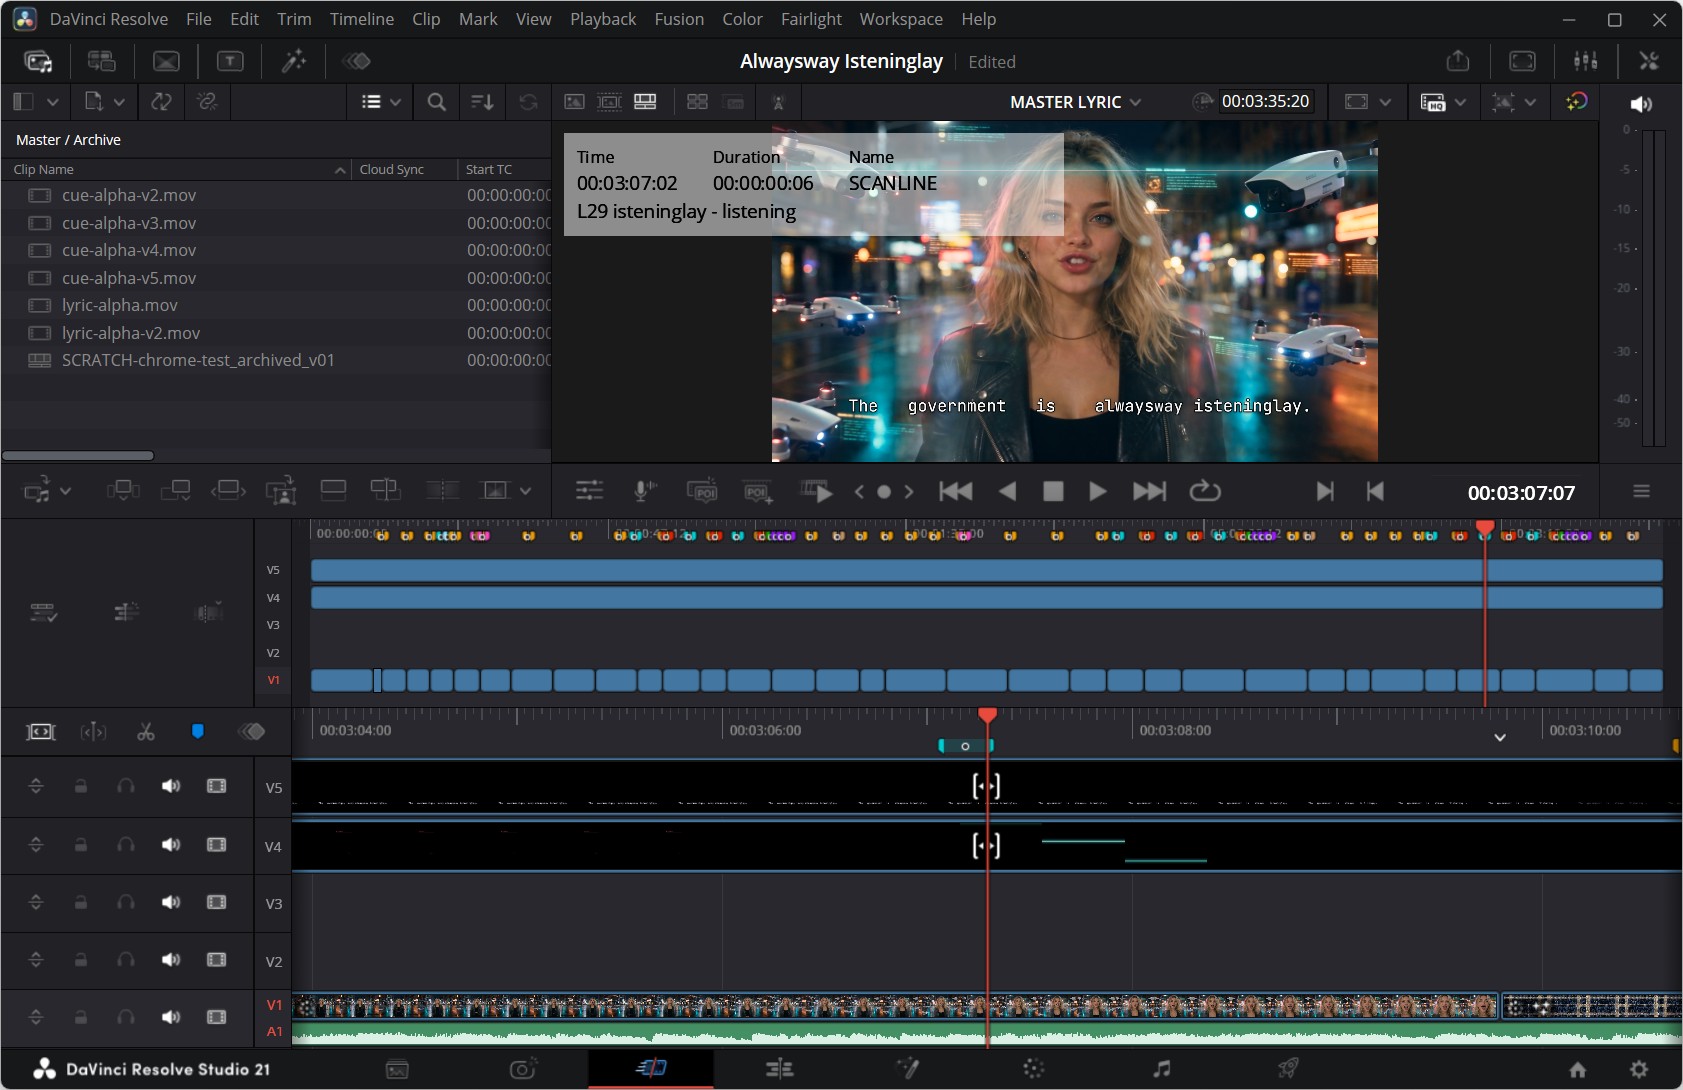
Task: Switch to the Deliver rocket page
Action: [1288, 1069]
